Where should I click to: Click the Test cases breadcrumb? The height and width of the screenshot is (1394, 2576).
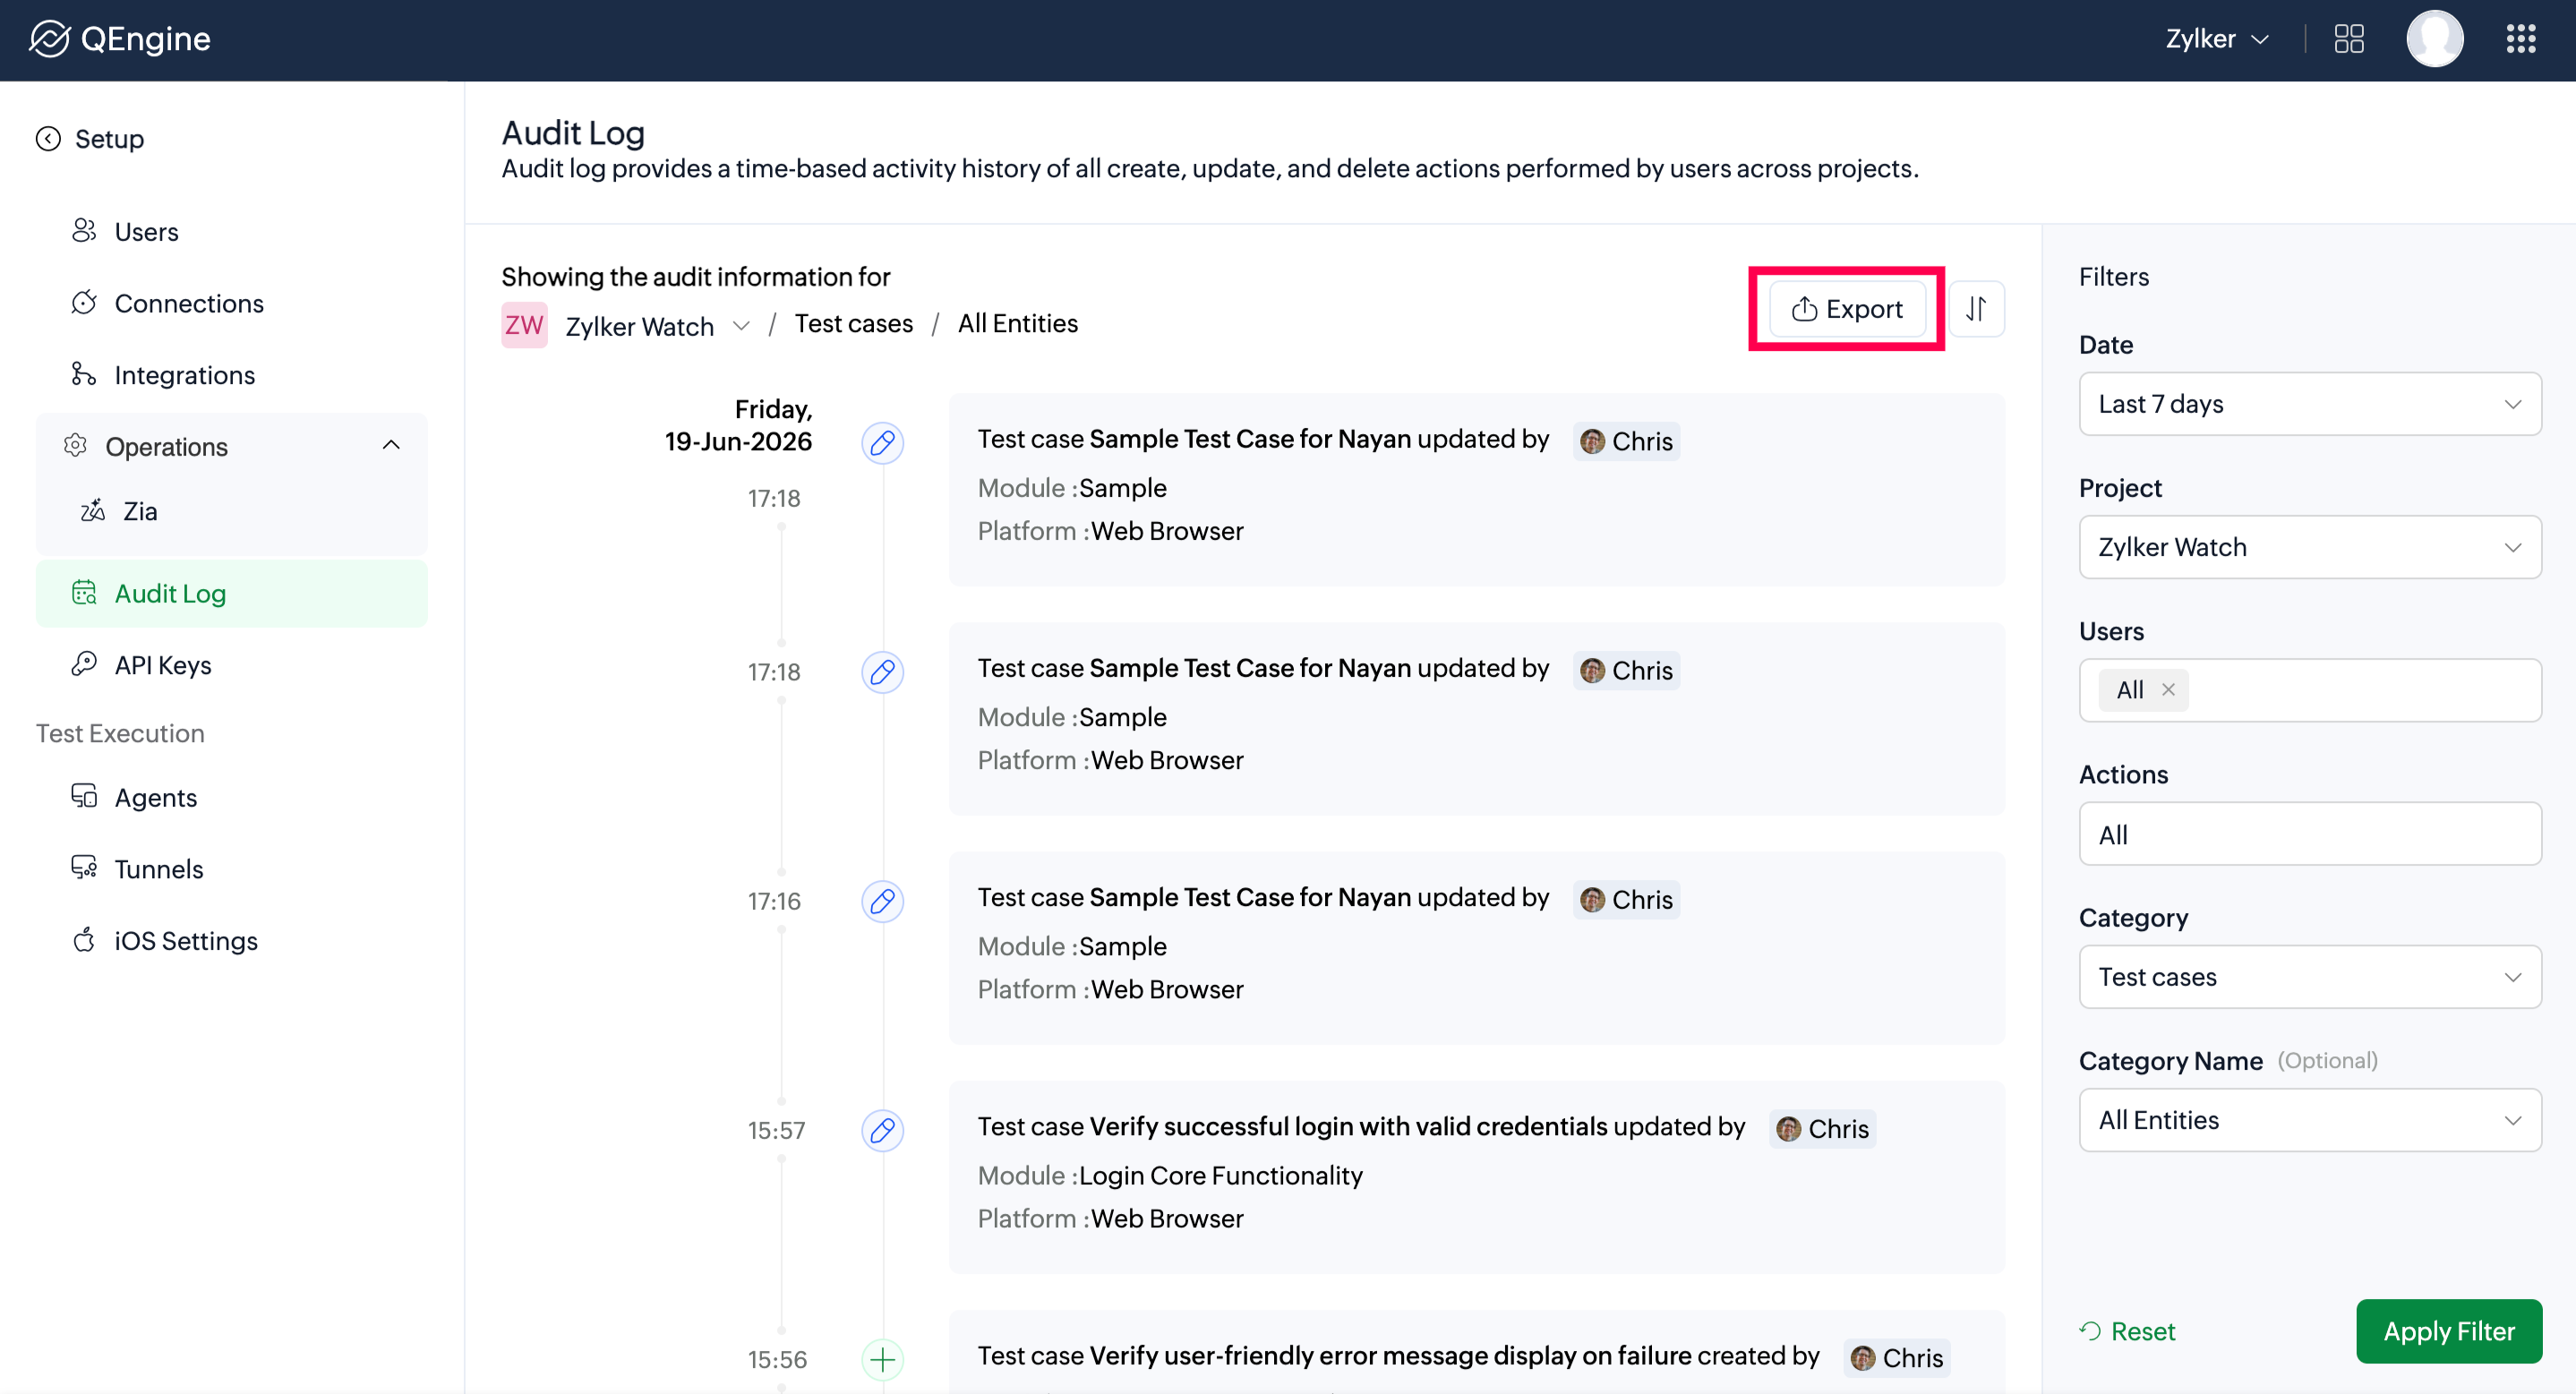853,324
